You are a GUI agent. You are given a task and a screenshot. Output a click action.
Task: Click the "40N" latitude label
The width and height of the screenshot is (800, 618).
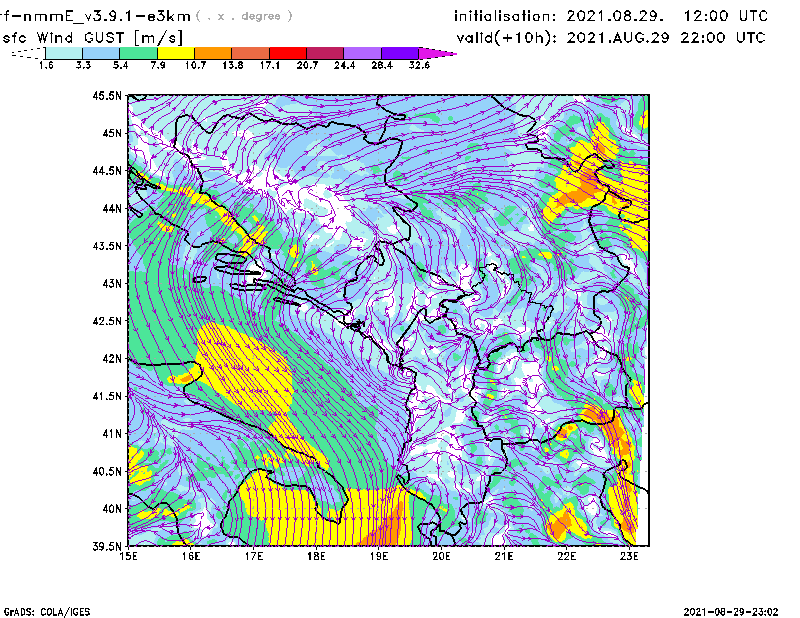pyautogui.click(x=112, y=509)
